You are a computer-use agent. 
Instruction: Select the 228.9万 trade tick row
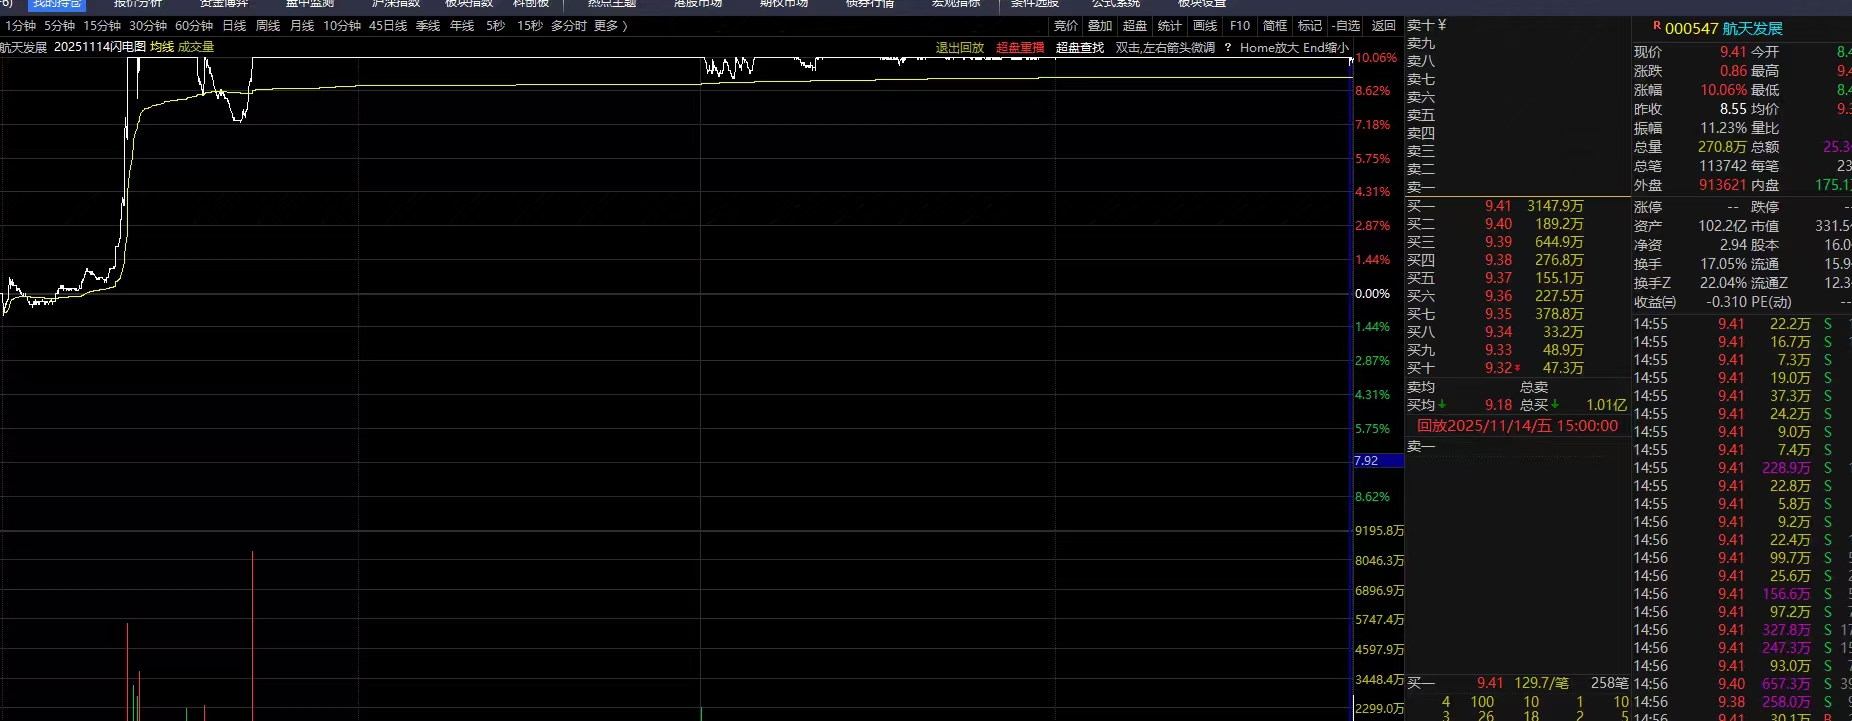tap(1741, 468)
